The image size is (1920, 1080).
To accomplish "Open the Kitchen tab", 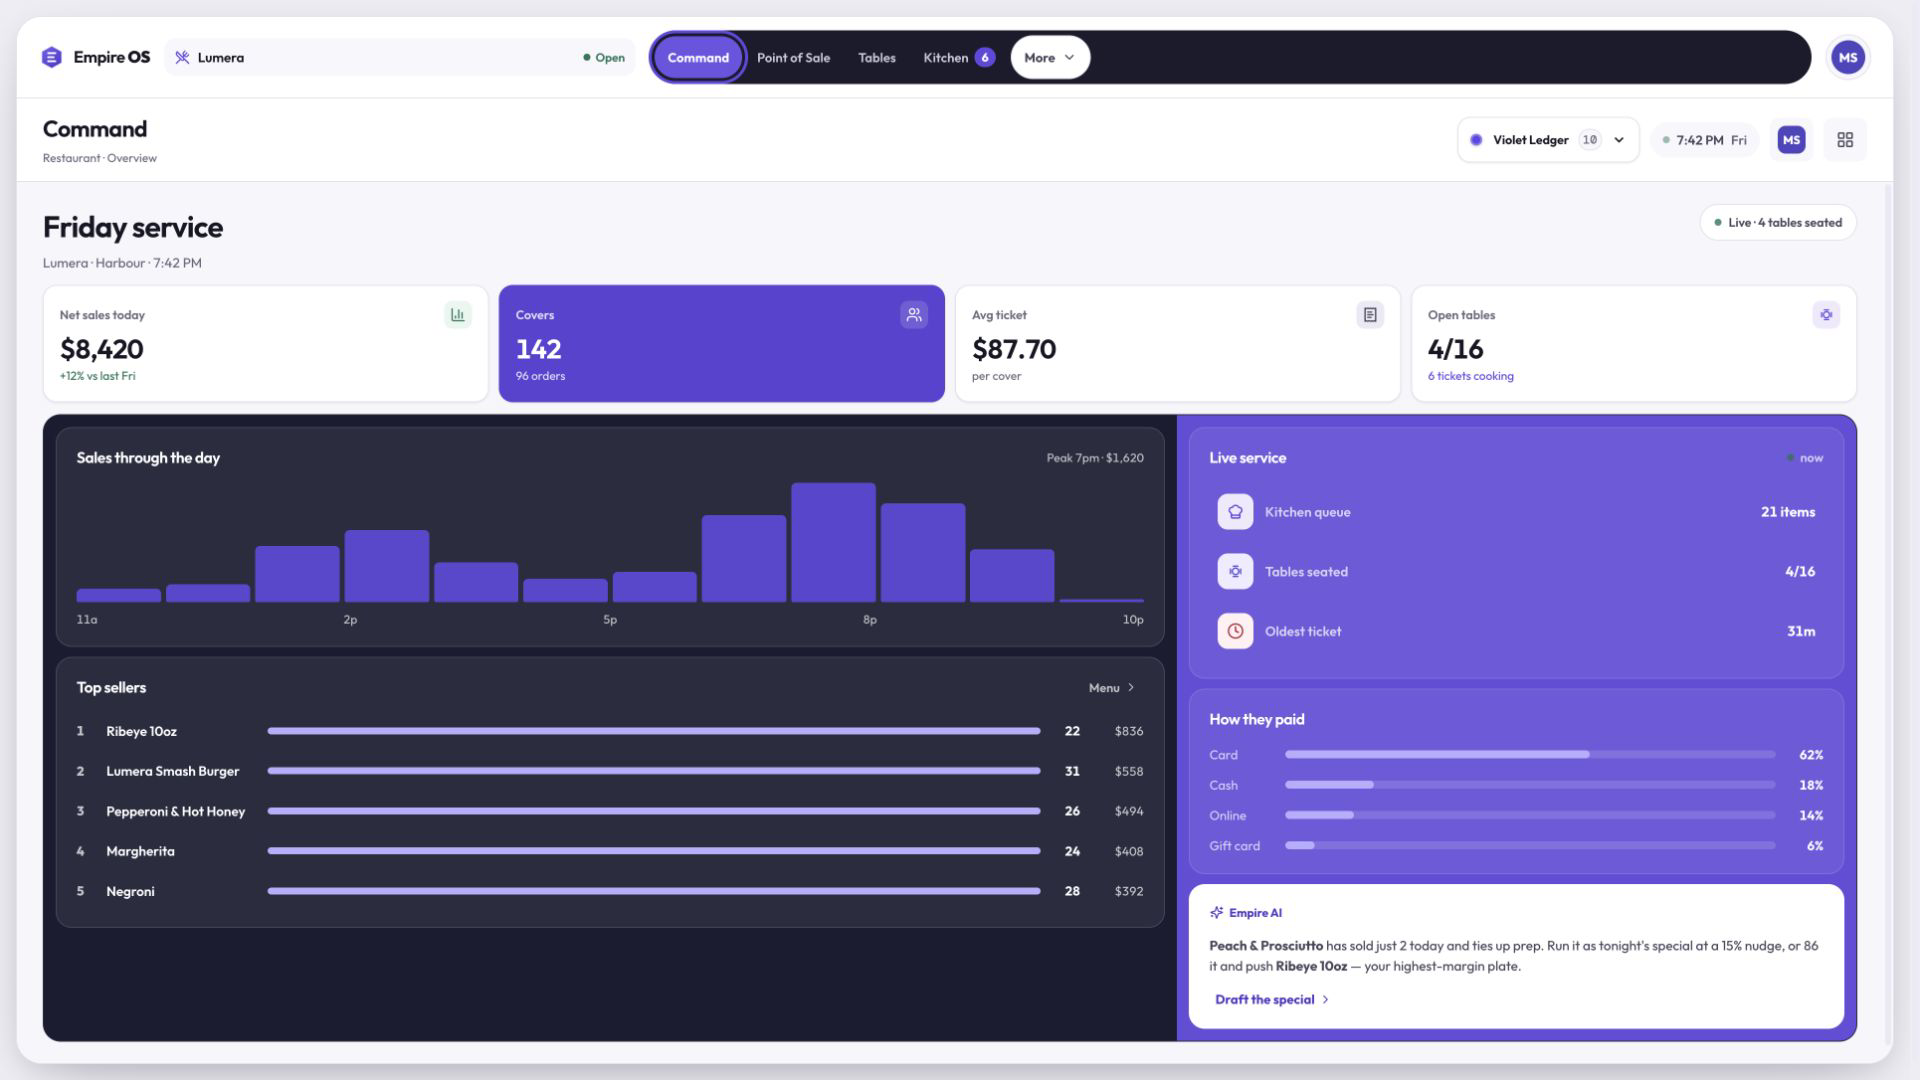I will [957, 57].
